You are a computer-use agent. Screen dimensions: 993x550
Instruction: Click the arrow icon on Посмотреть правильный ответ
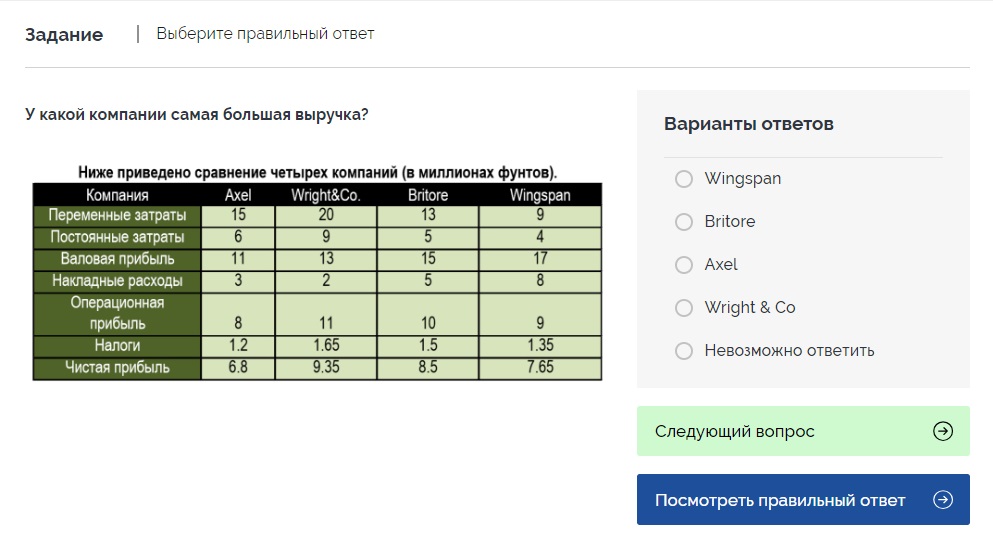coord(942,500)
